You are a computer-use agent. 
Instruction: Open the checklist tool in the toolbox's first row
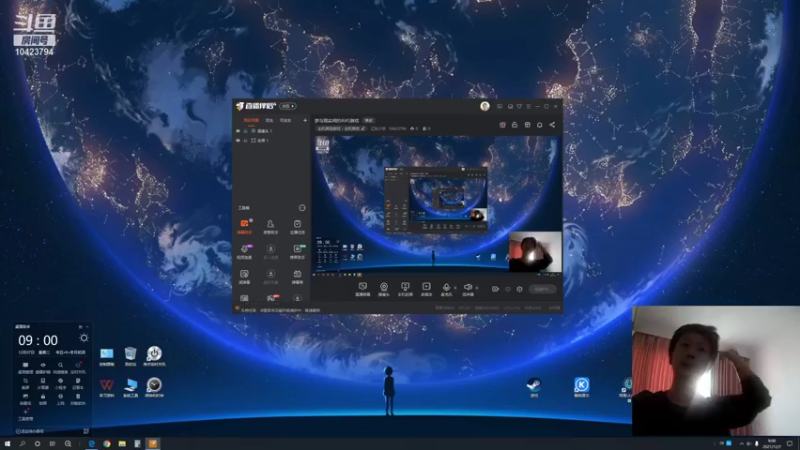click(297, 226)
